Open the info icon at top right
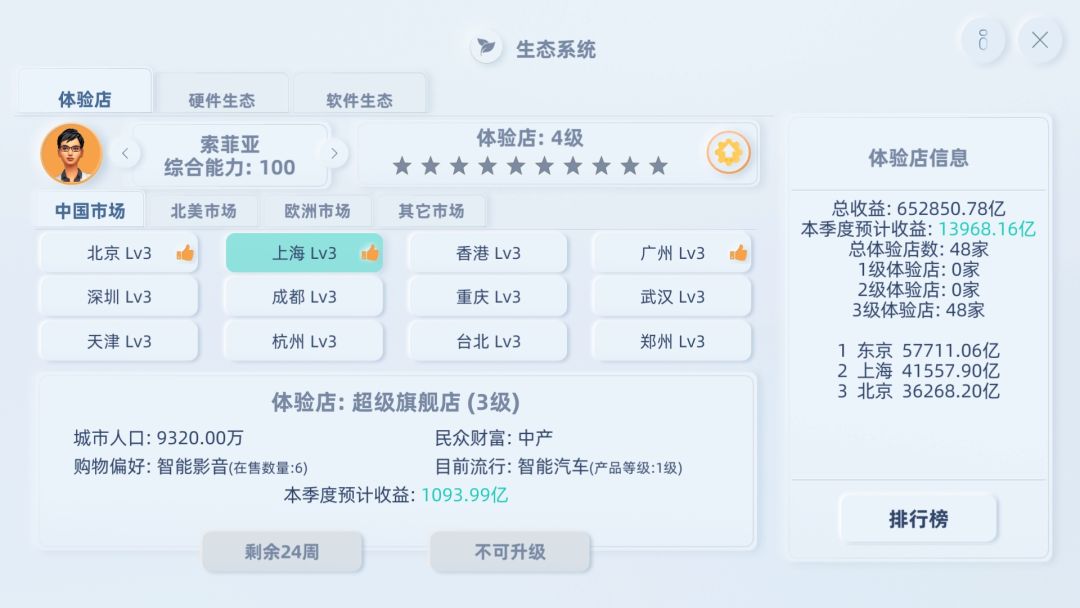 click(x=983, y=41)
